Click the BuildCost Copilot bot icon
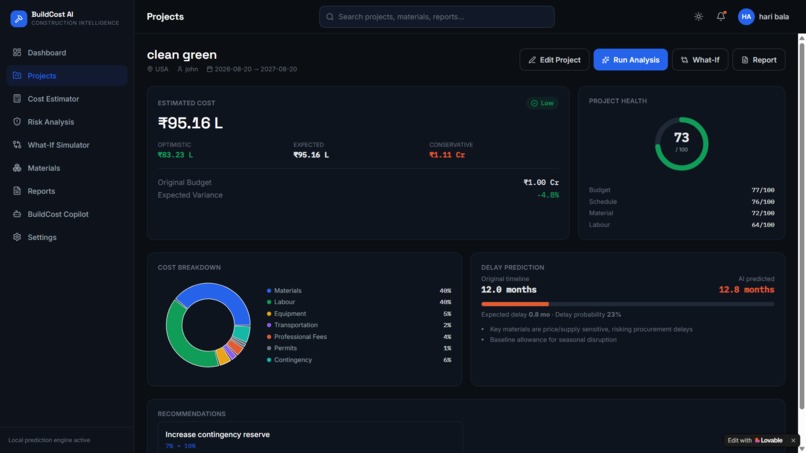 click(x=17, y=214)
